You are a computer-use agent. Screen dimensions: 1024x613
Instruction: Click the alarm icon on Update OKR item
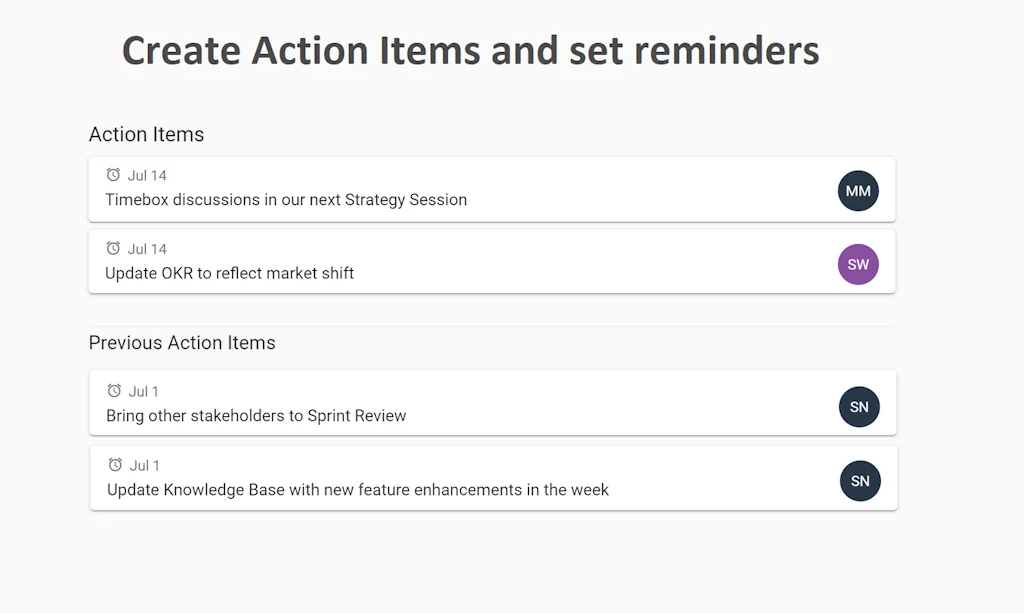click(x=115, y=248)
